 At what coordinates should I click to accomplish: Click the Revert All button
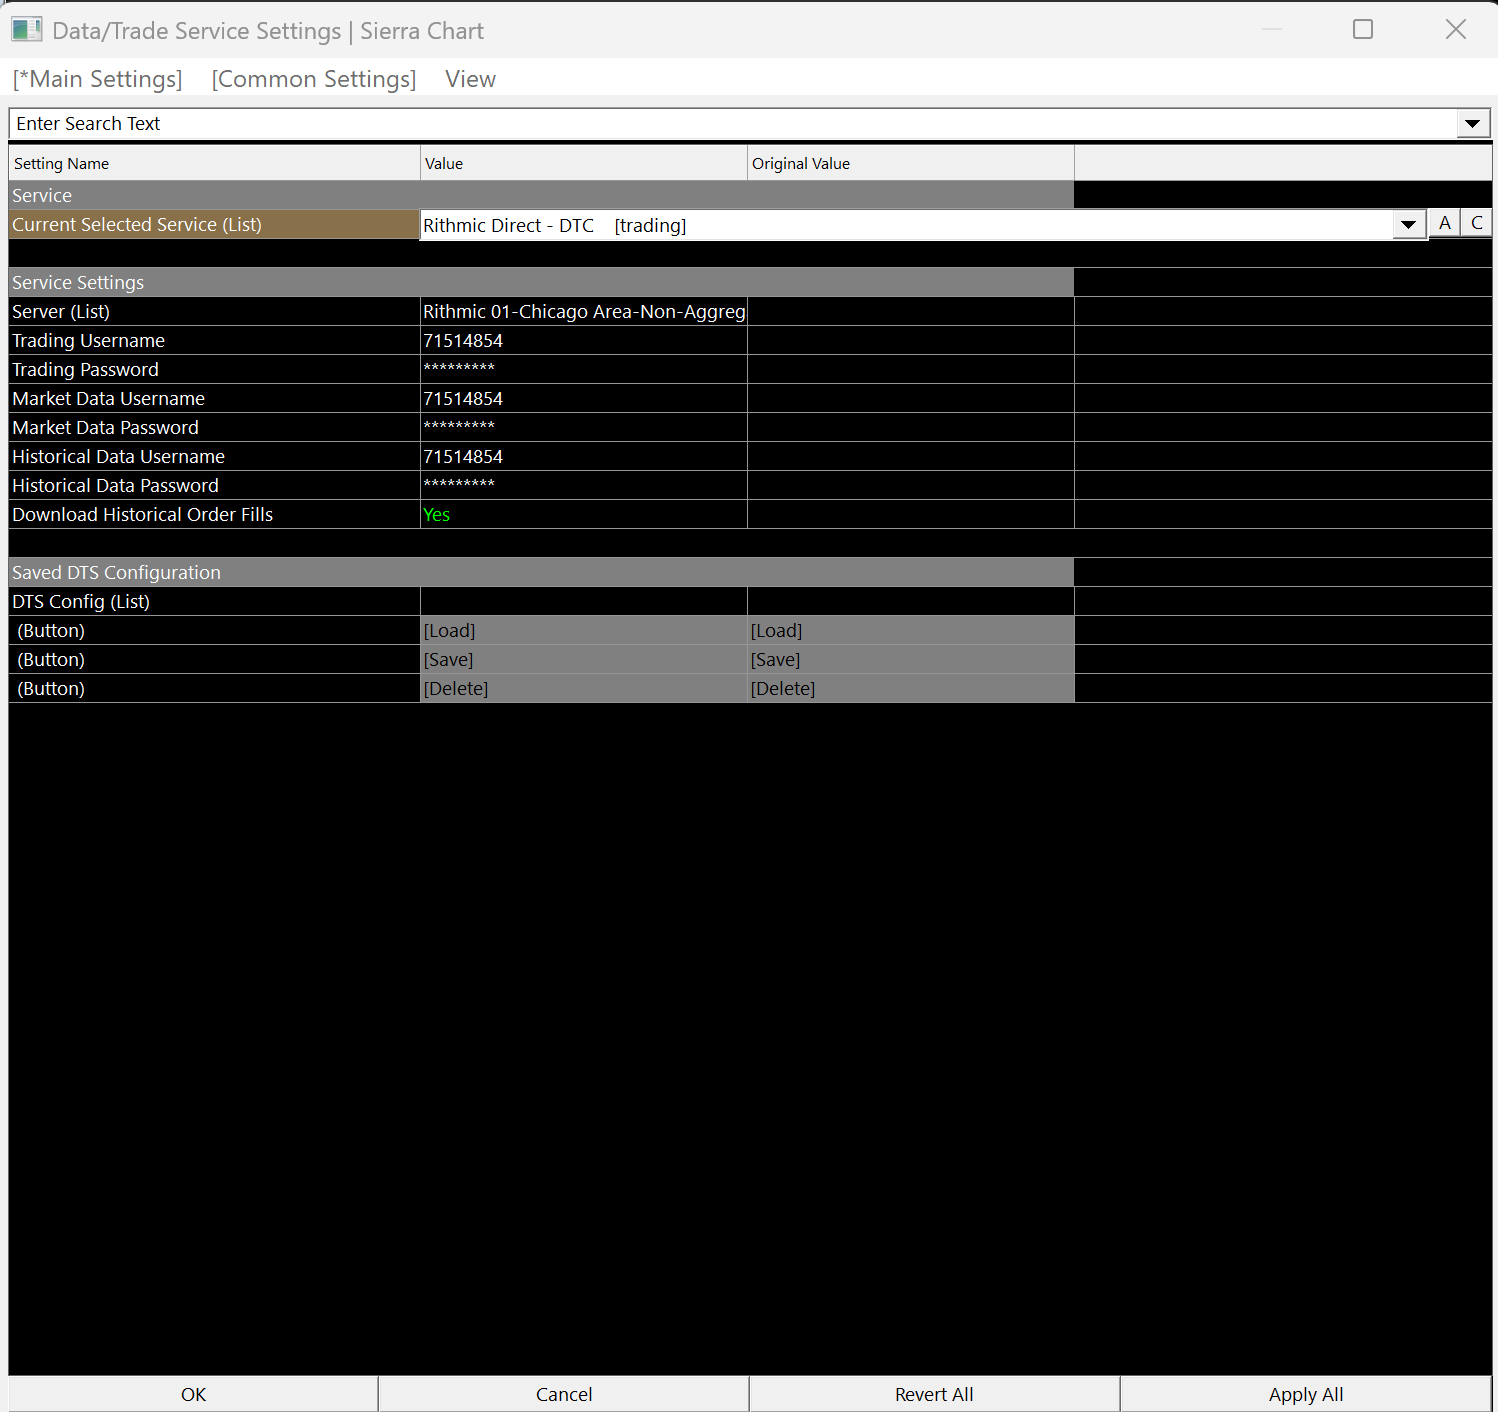pos(934,1394)
